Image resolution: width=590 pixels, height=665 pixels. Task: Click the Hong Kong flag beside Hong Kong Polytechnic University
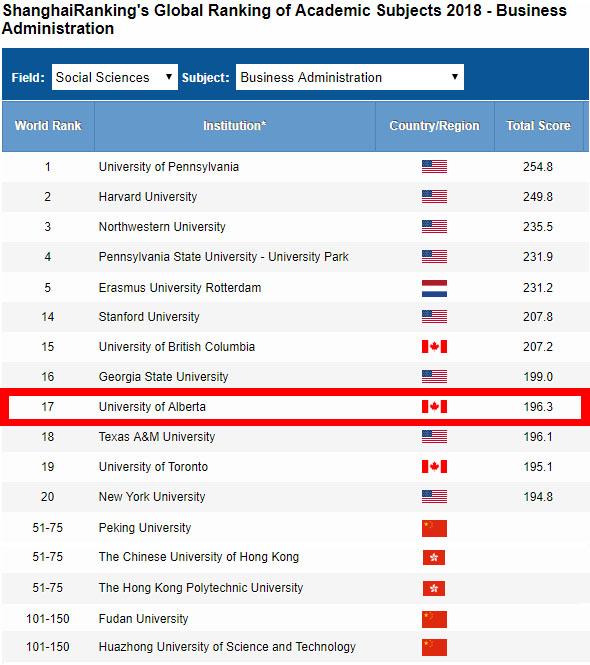tap(434, 589)
